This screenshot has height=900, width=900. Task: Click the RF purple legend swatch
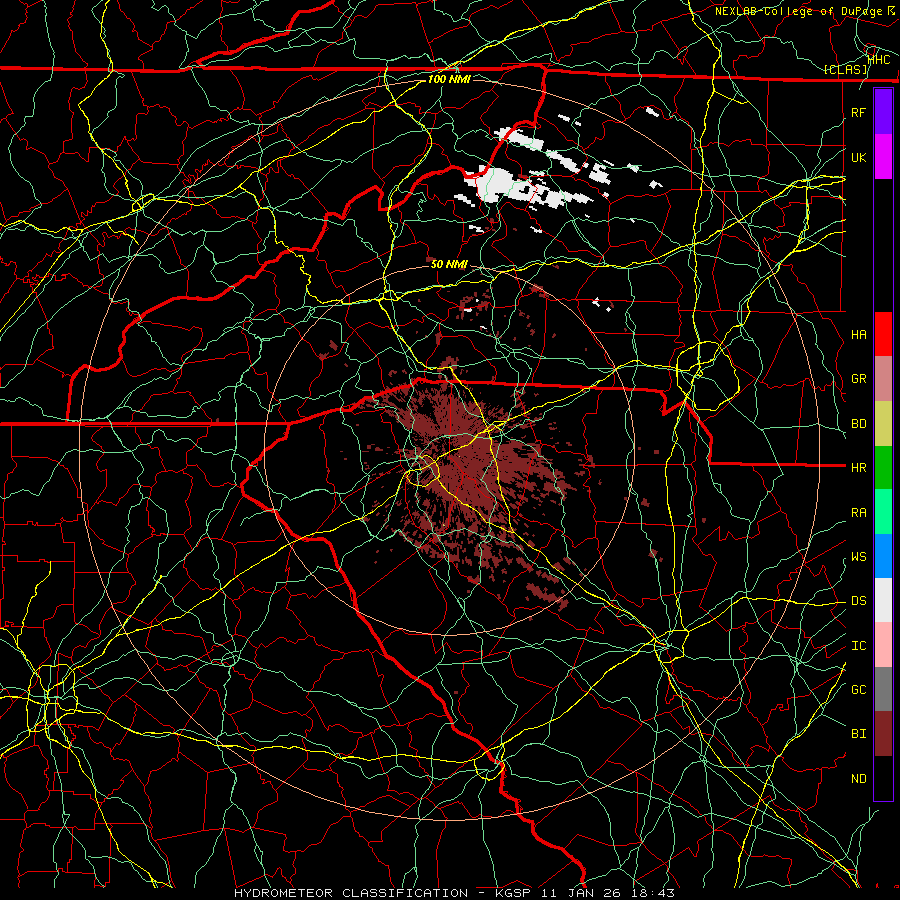[x=883, y=112]
